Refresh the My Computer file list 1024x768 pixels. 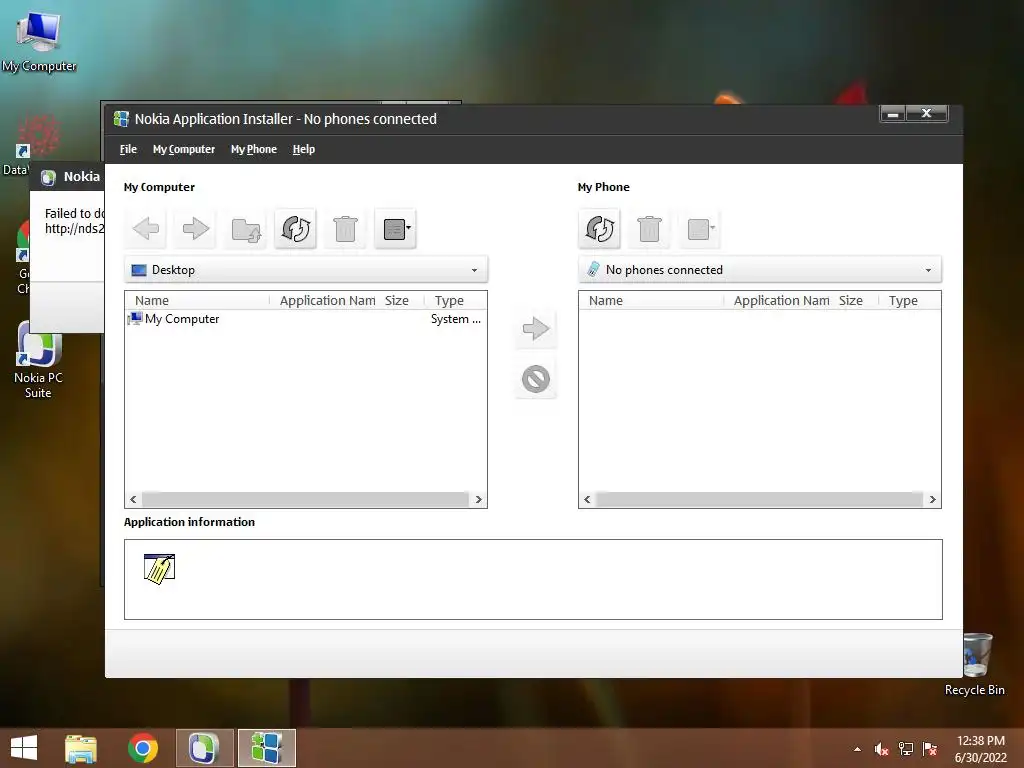pyautogui.click(x=296, y=229)
